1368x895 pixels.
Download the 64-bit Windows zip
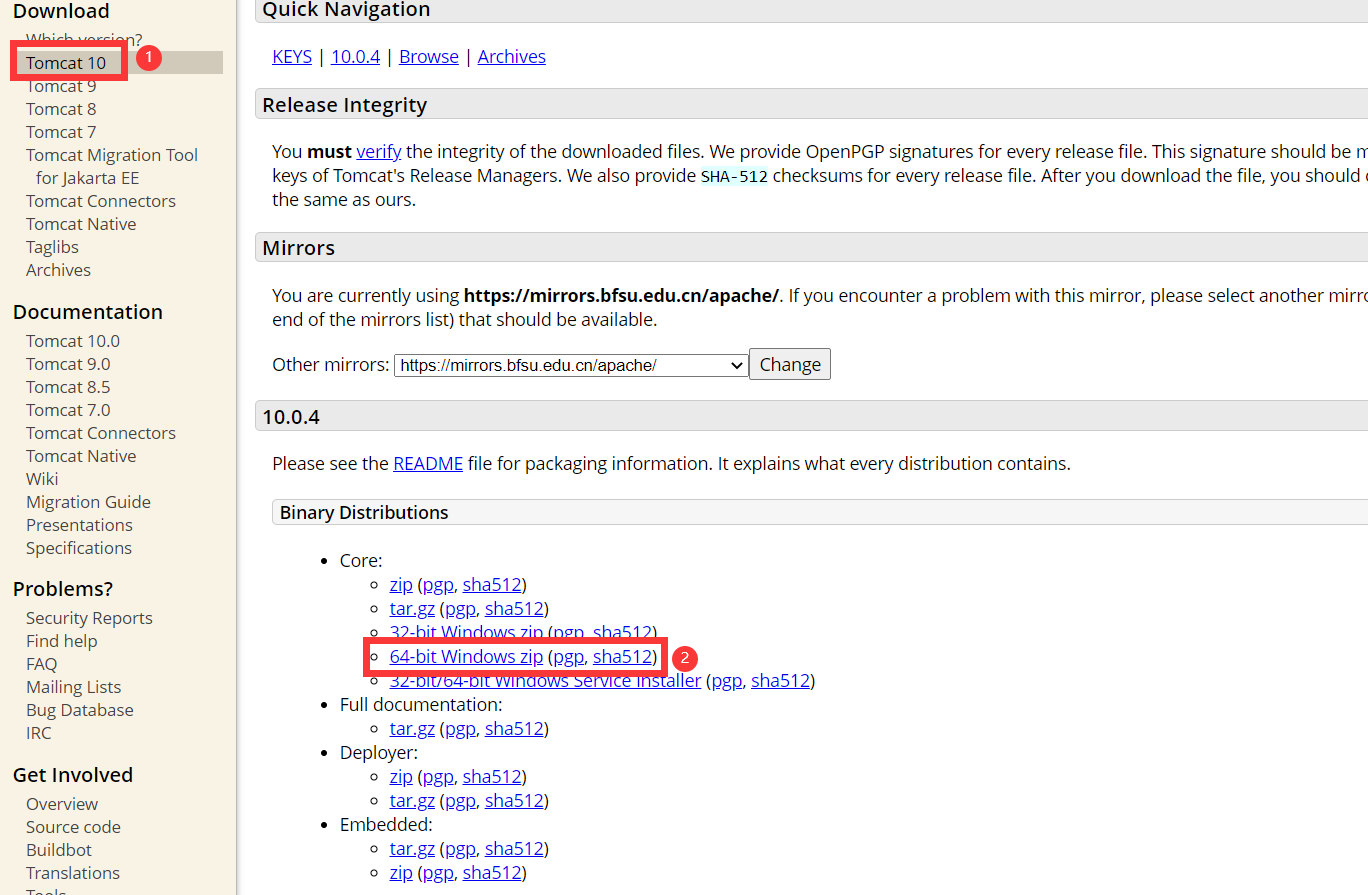pyautogui.click(x=466, y=657)
